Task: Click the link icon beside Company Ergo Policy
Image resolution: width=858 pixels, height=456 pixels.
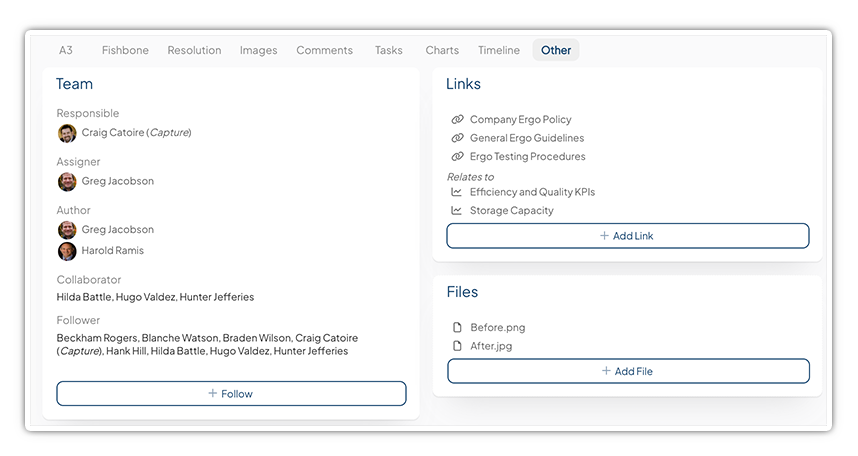Action: pyautogui.click(x=457, y=120)
